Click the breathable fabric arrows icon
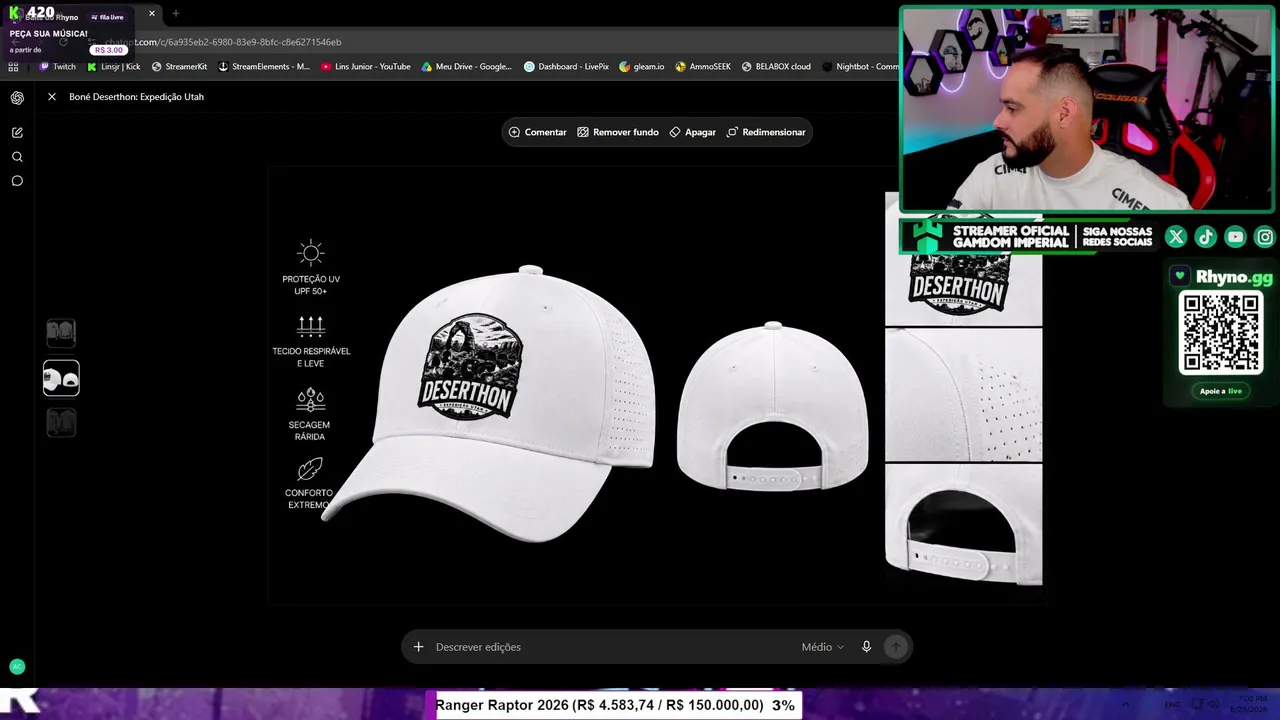 tap(311, 326)
